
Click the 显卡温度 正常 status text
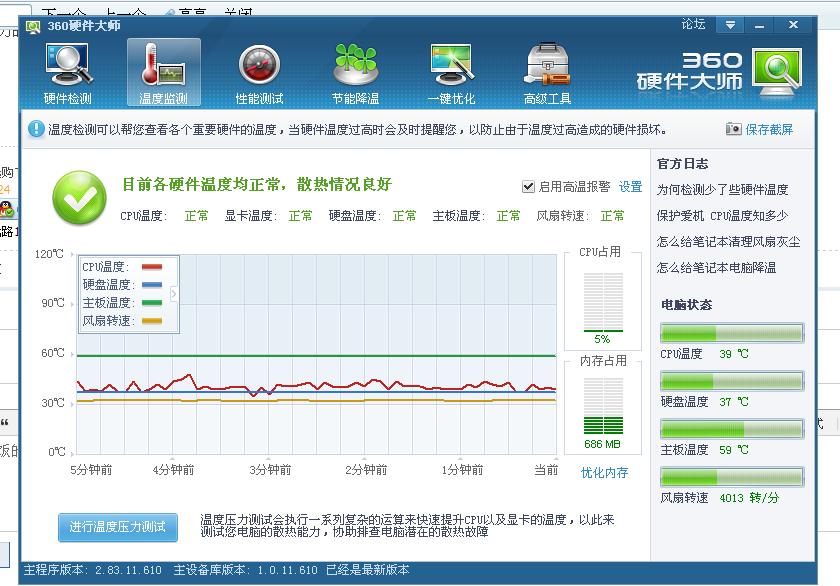[x=268, y=215]
